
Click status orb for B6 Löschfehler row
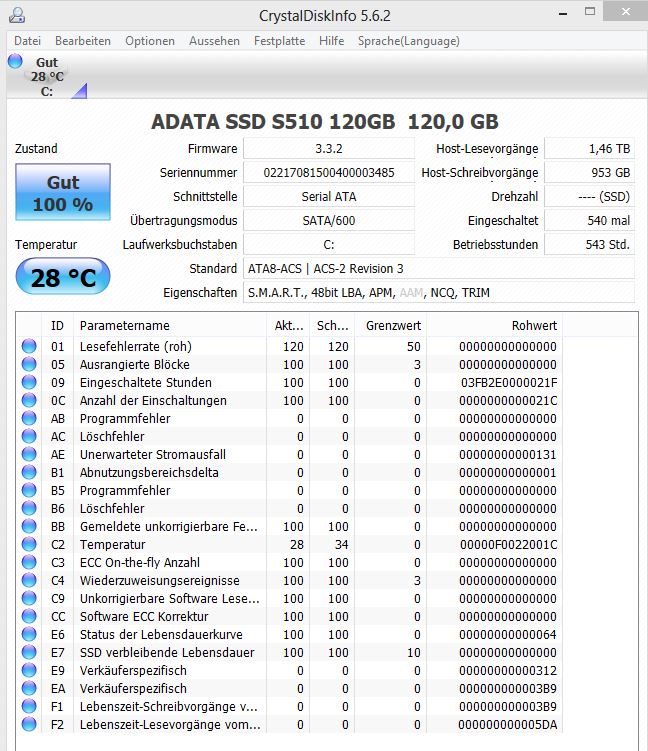29,508
